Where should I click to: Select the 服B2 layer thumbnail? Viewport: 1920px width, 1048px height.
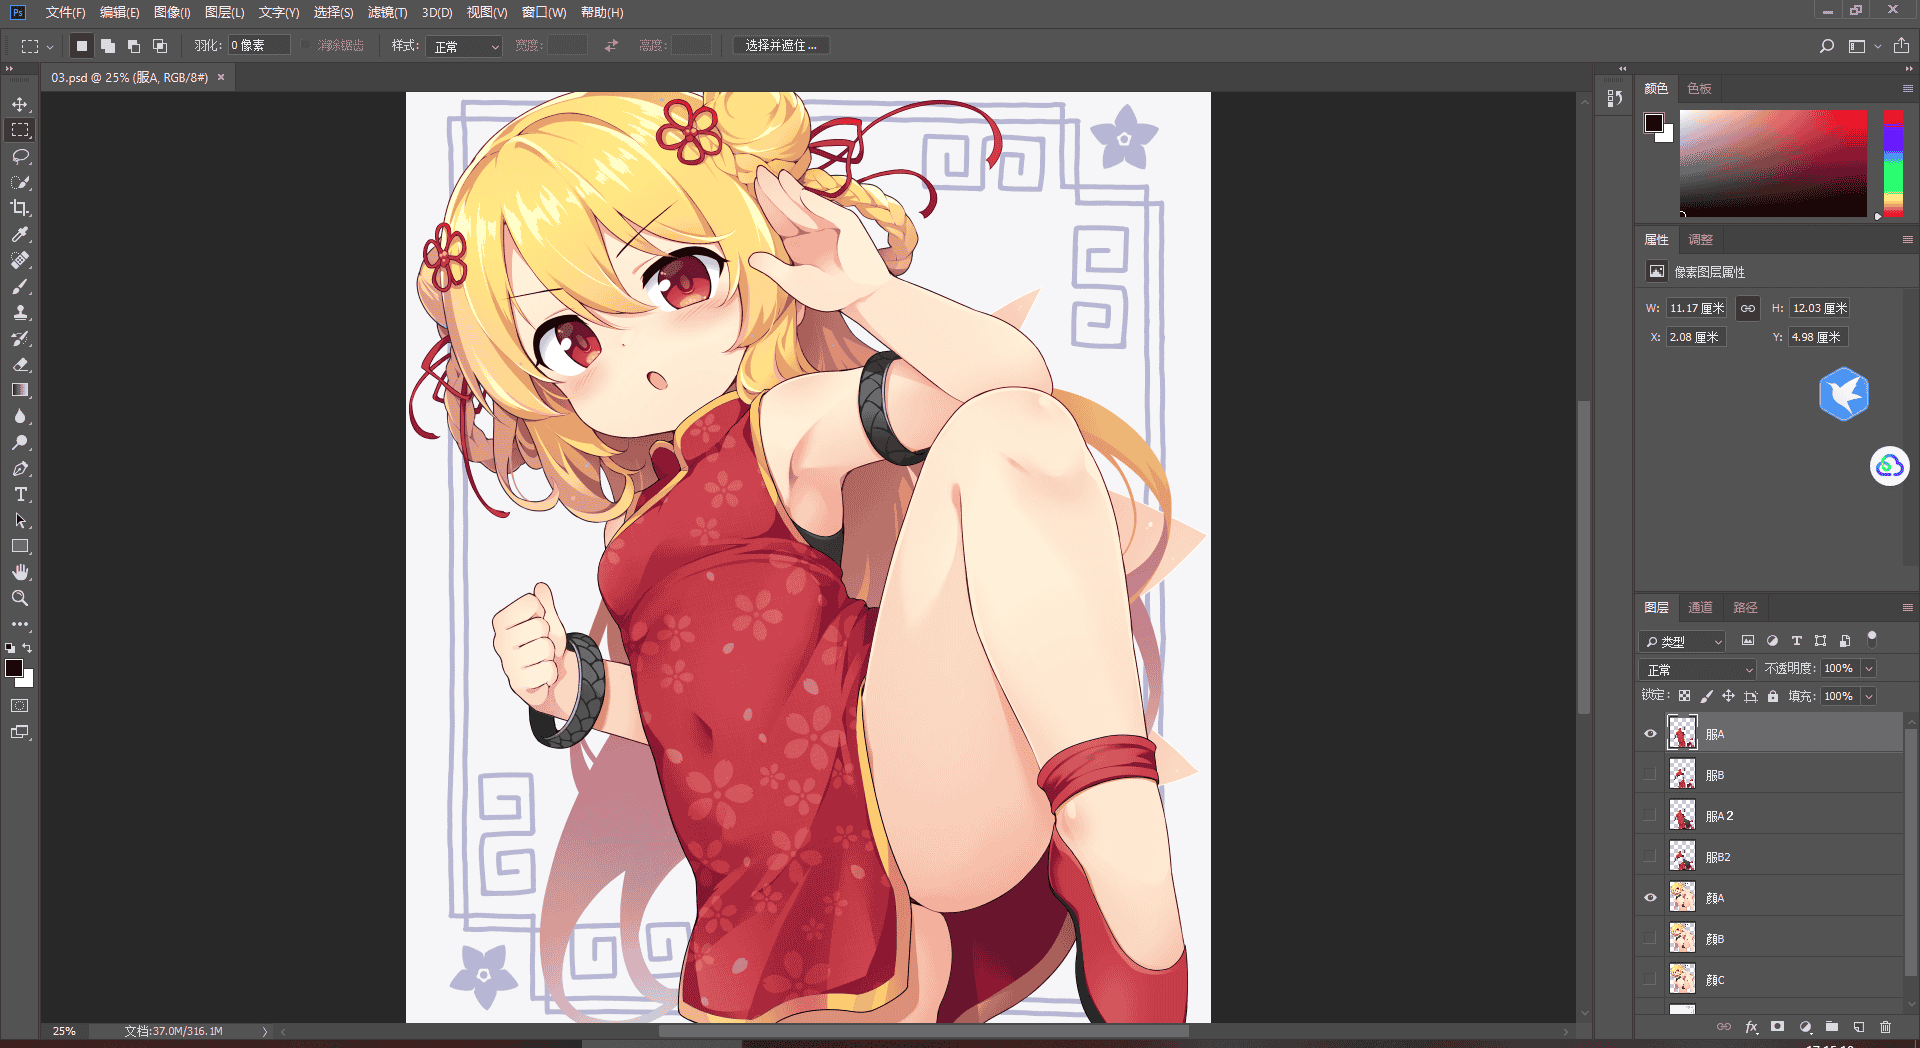click(x=1682, y=857)
